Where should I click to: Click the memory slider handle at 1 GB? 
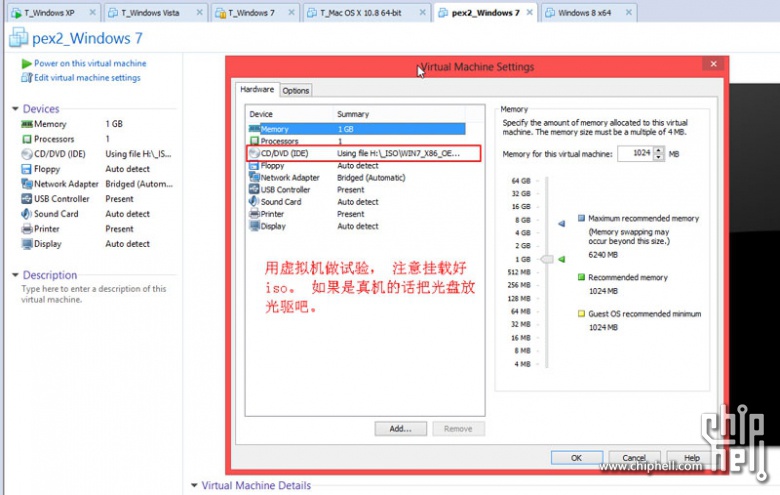coord(547,259)
